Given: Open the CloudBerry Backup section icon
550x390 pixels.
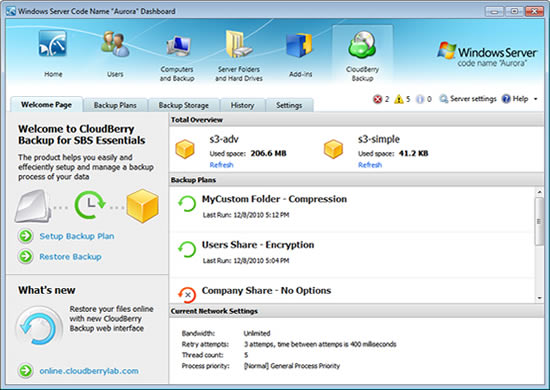Looking at the screenshot, I should click(362, 45).
